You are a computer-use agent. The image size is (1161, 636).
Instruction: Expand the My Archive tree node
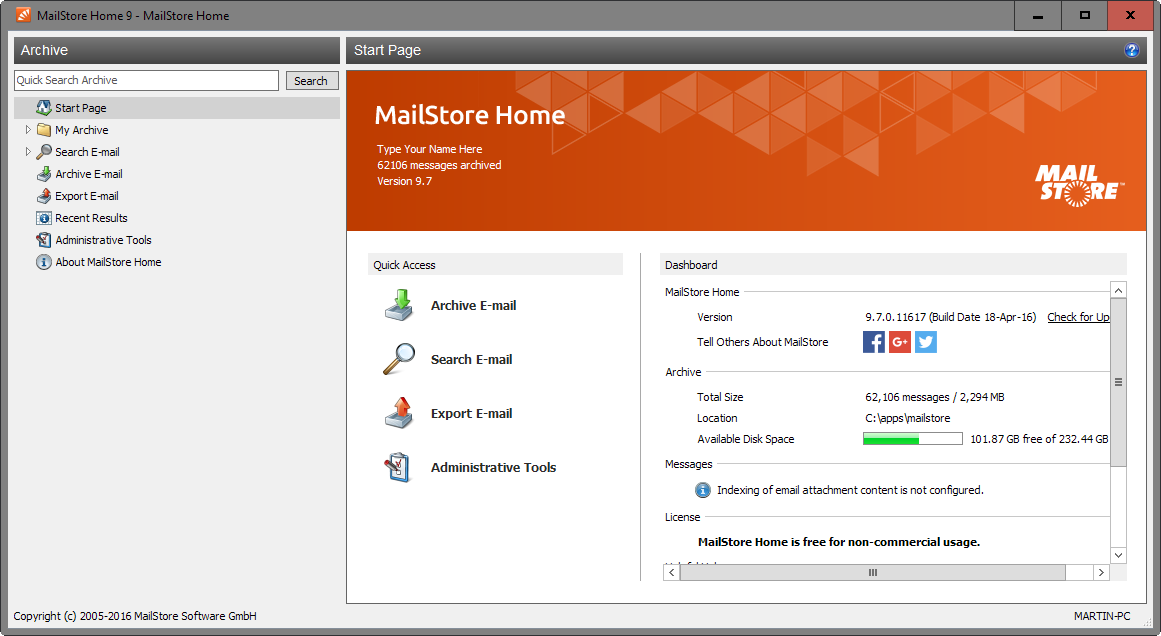click(x=28, y=130)
